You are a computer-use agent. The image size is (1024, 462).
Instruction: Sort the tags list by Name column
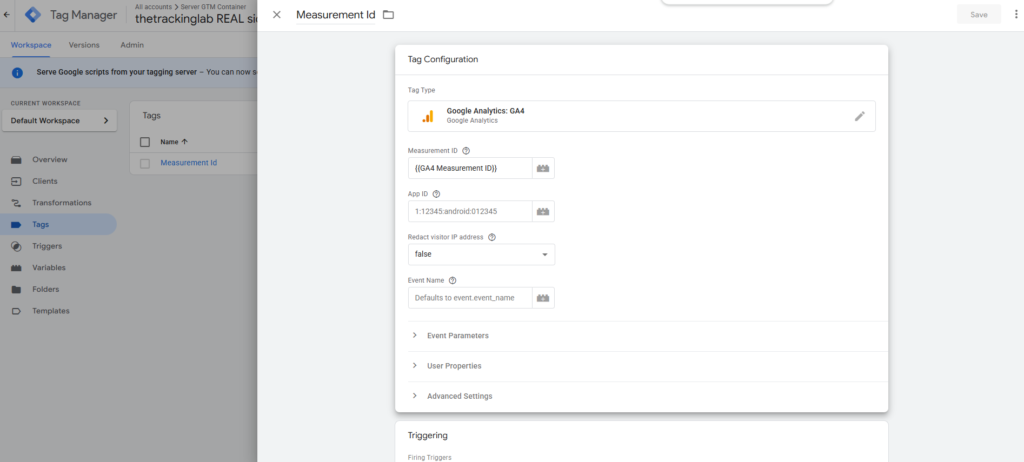click(x=174, y=142)
